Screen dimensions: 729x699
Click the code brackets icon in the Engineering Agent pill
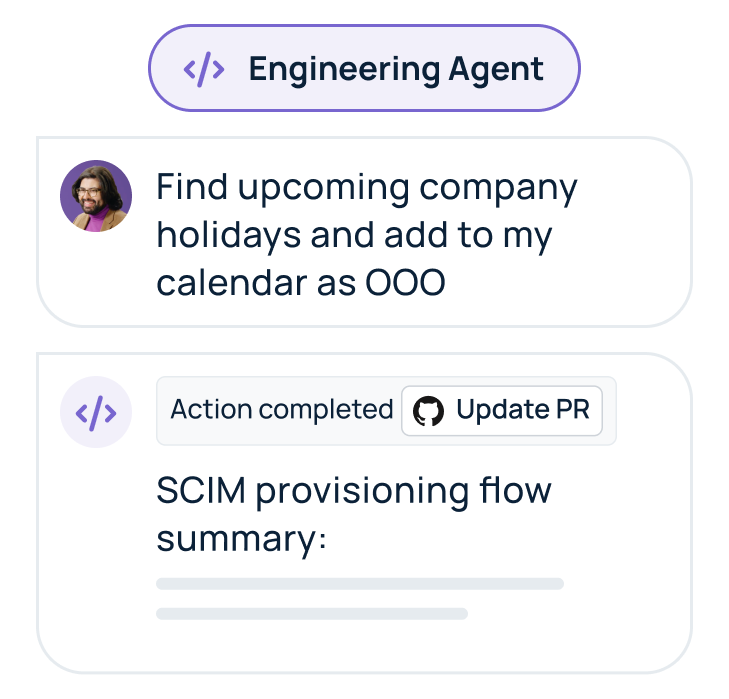[x=203, y=69]
